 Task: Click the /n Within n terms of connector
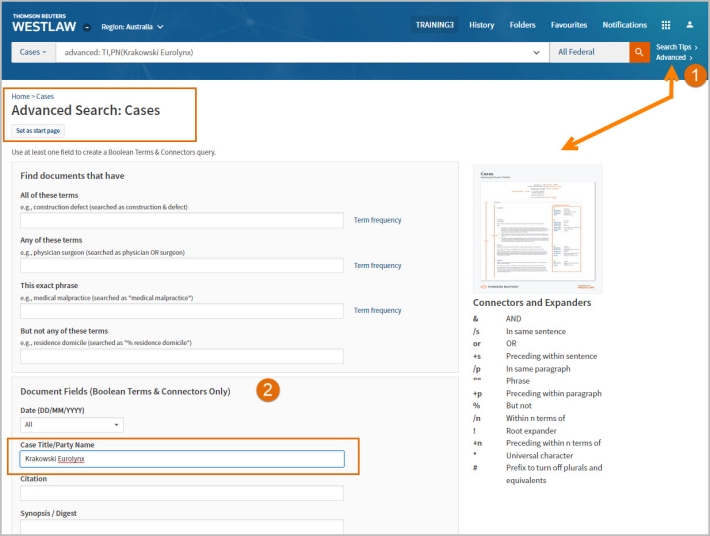point(519,418)
